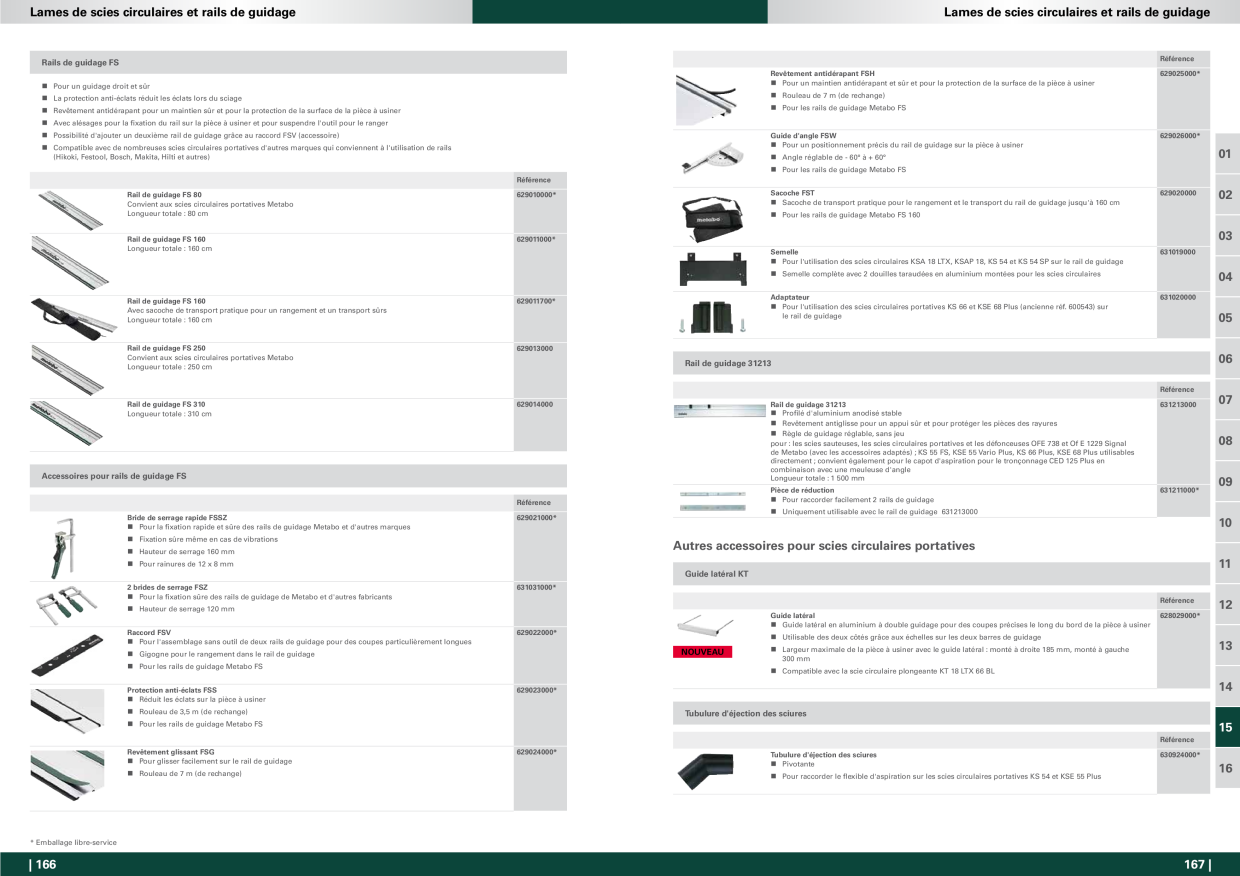The width and height of the screenshot is (1240, 876).
Task: Click 'Accessoires pour rails de guidage FS' heading
Action: (114, 476)
